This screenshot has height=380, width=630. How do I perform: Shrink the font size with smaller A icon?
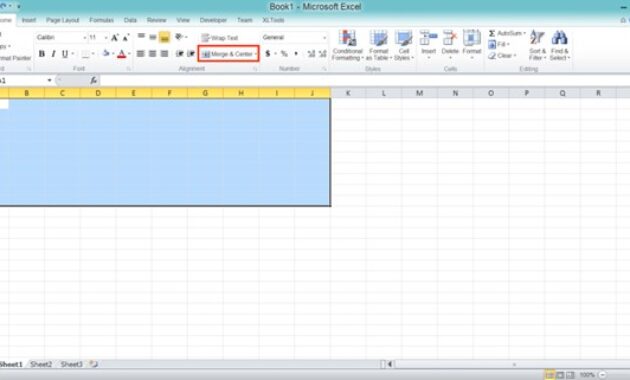[x=126, y=38]
